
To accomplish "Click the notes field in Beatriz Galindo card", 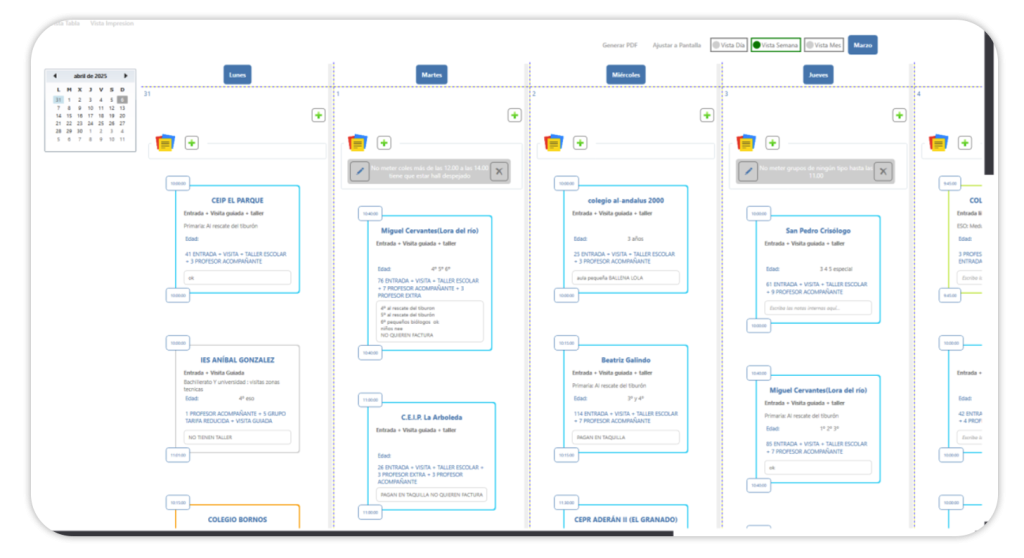I will [x=626, y=437].
